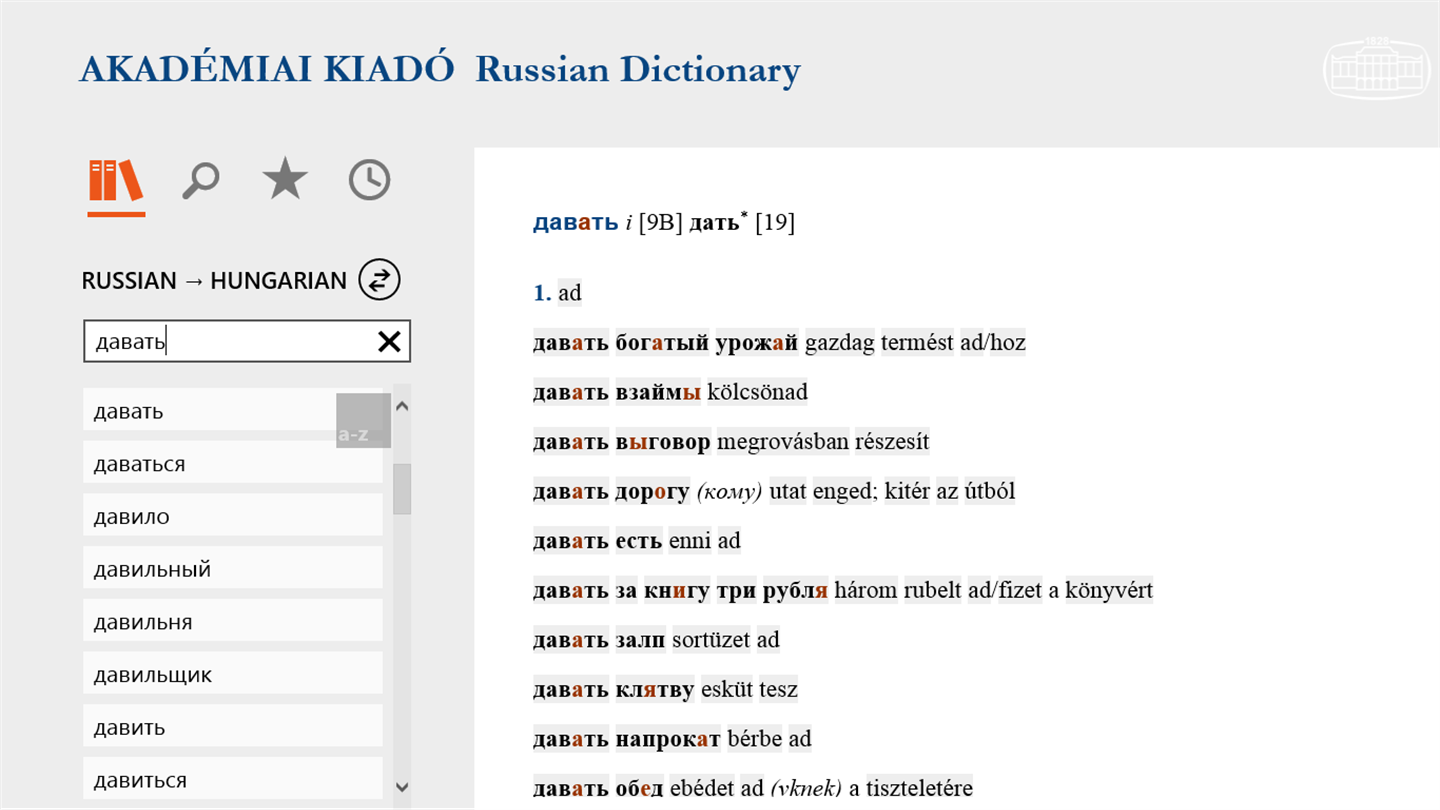The image size is (1440, 810).
Task: Click 'enni' in the давать есть line
Action: (x=689, y=541)
